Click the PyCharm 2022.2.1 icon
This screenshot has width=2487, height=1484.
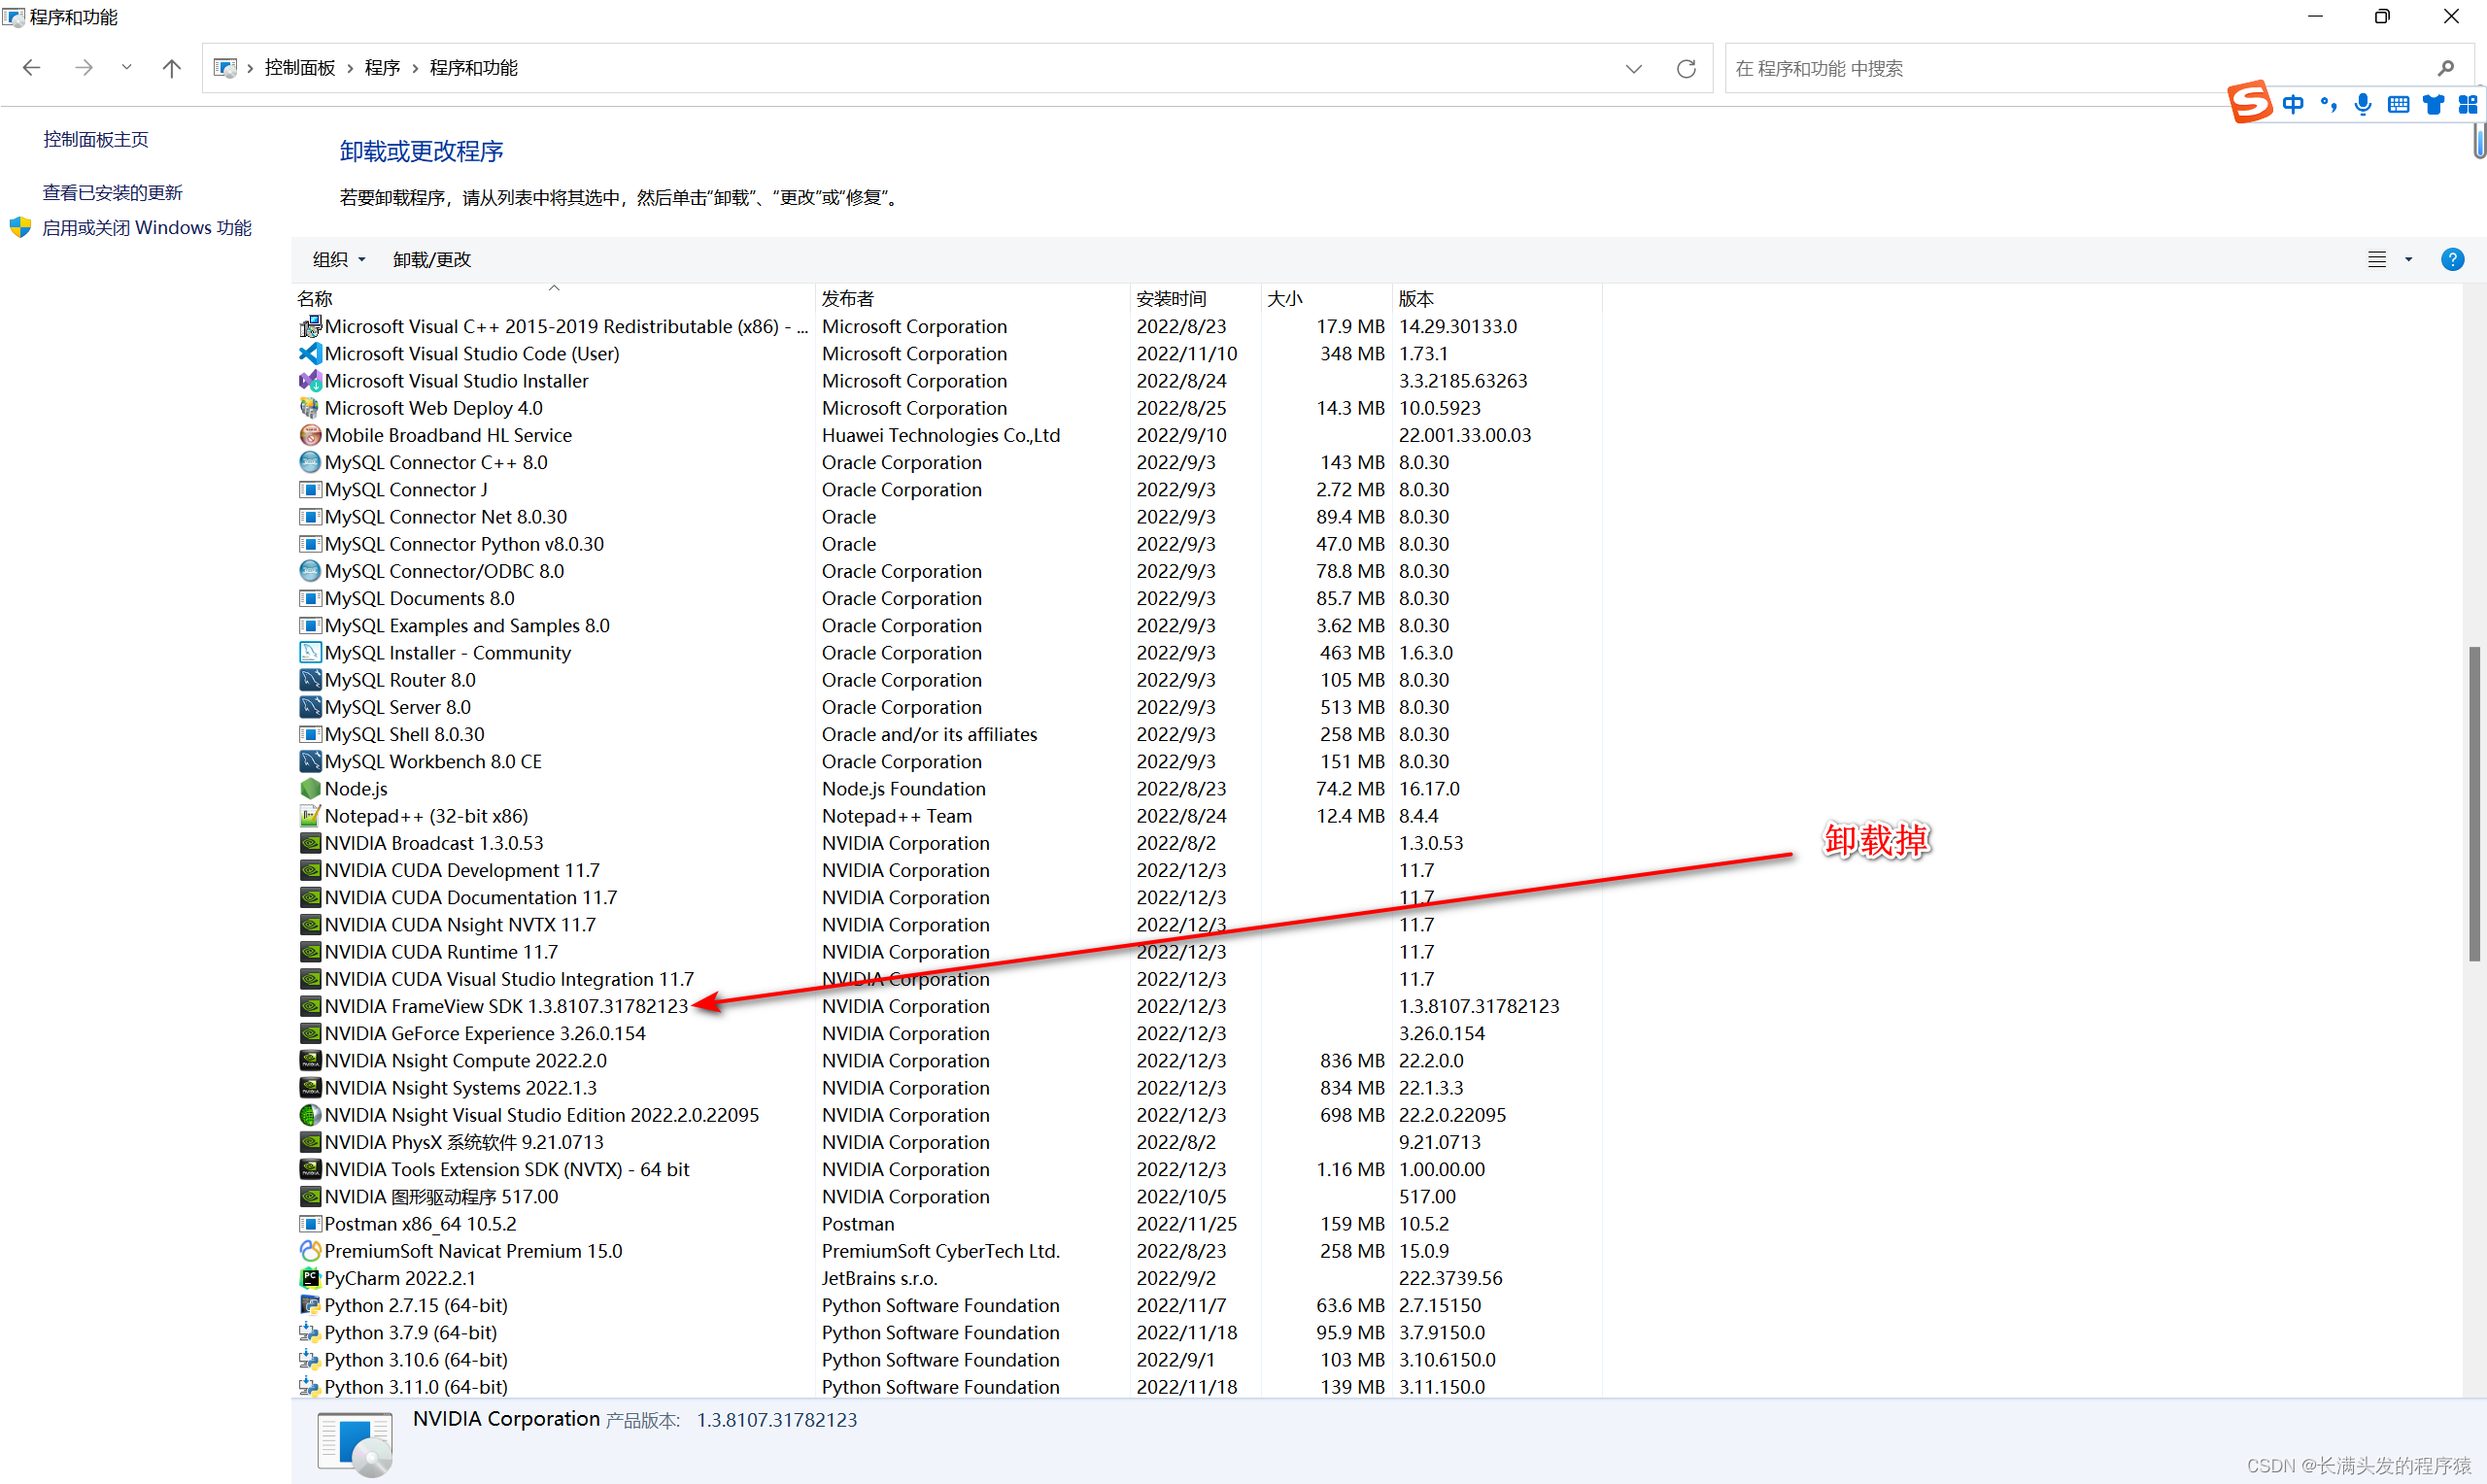[310, 1278]
